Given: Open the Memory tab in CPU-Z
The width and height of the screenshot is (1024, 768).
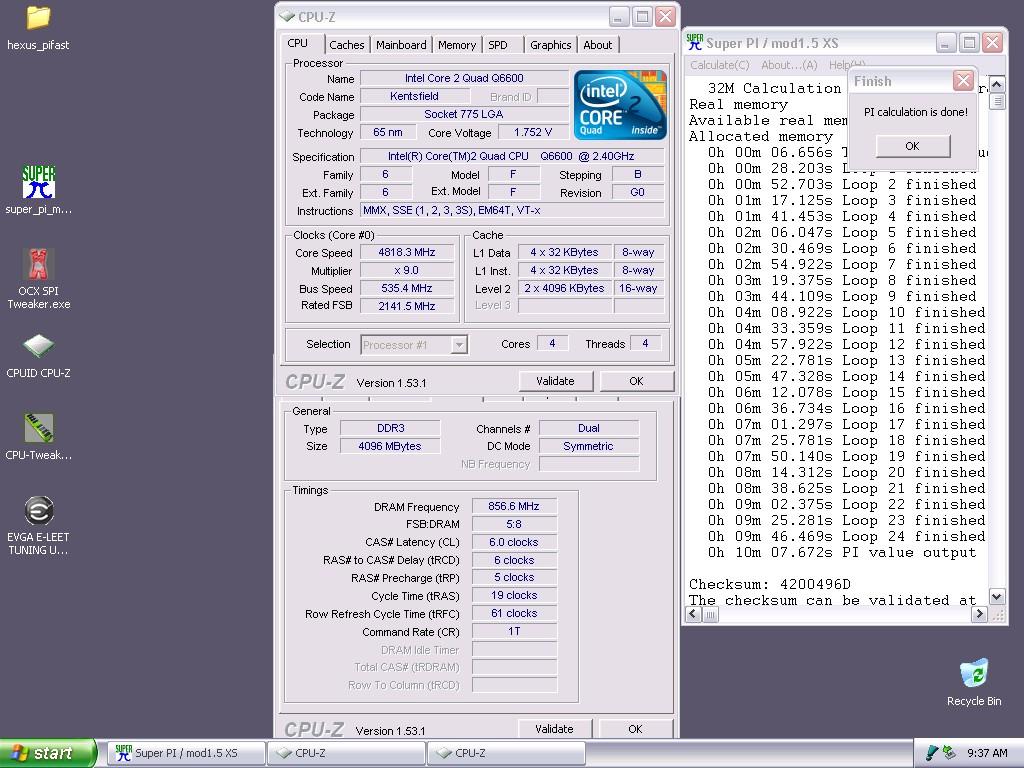Looking at the screenshot, I should click(456, 45).
